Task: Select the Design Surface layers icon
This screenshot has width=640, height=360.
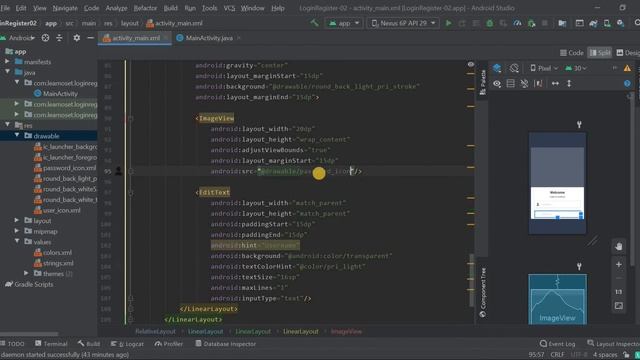Action: (x=497, y=68)
